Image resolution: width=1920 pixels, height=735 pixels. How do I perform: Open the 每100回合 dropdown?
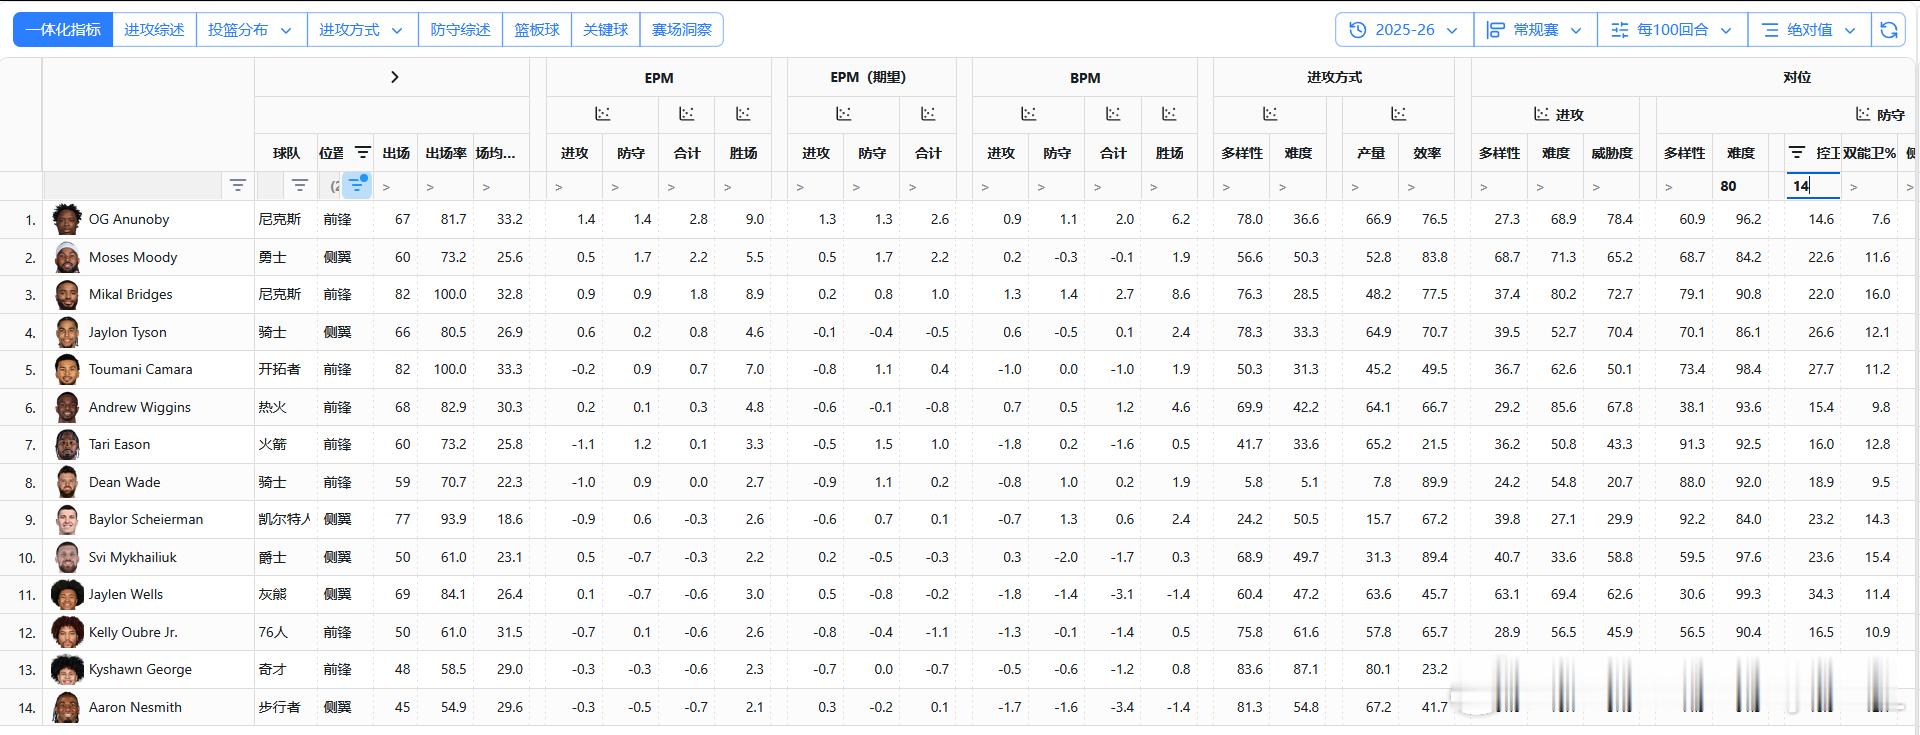pos(1672,30)
